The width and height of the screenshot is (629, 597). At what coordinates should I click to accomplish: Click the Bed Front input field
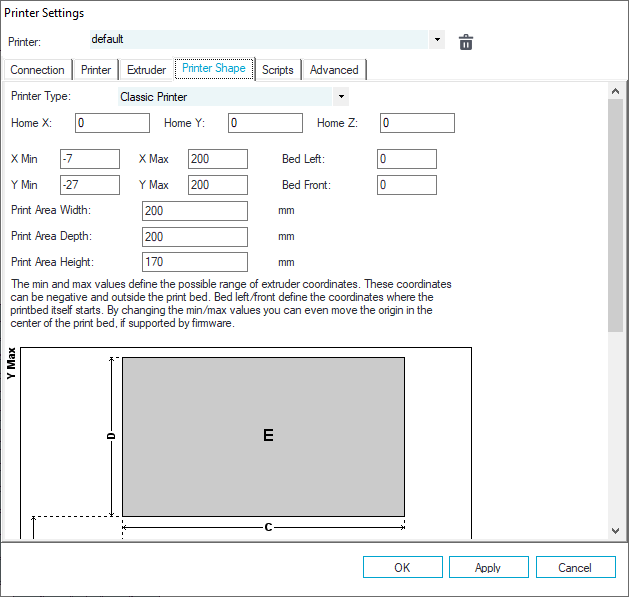tap(407, 185)
